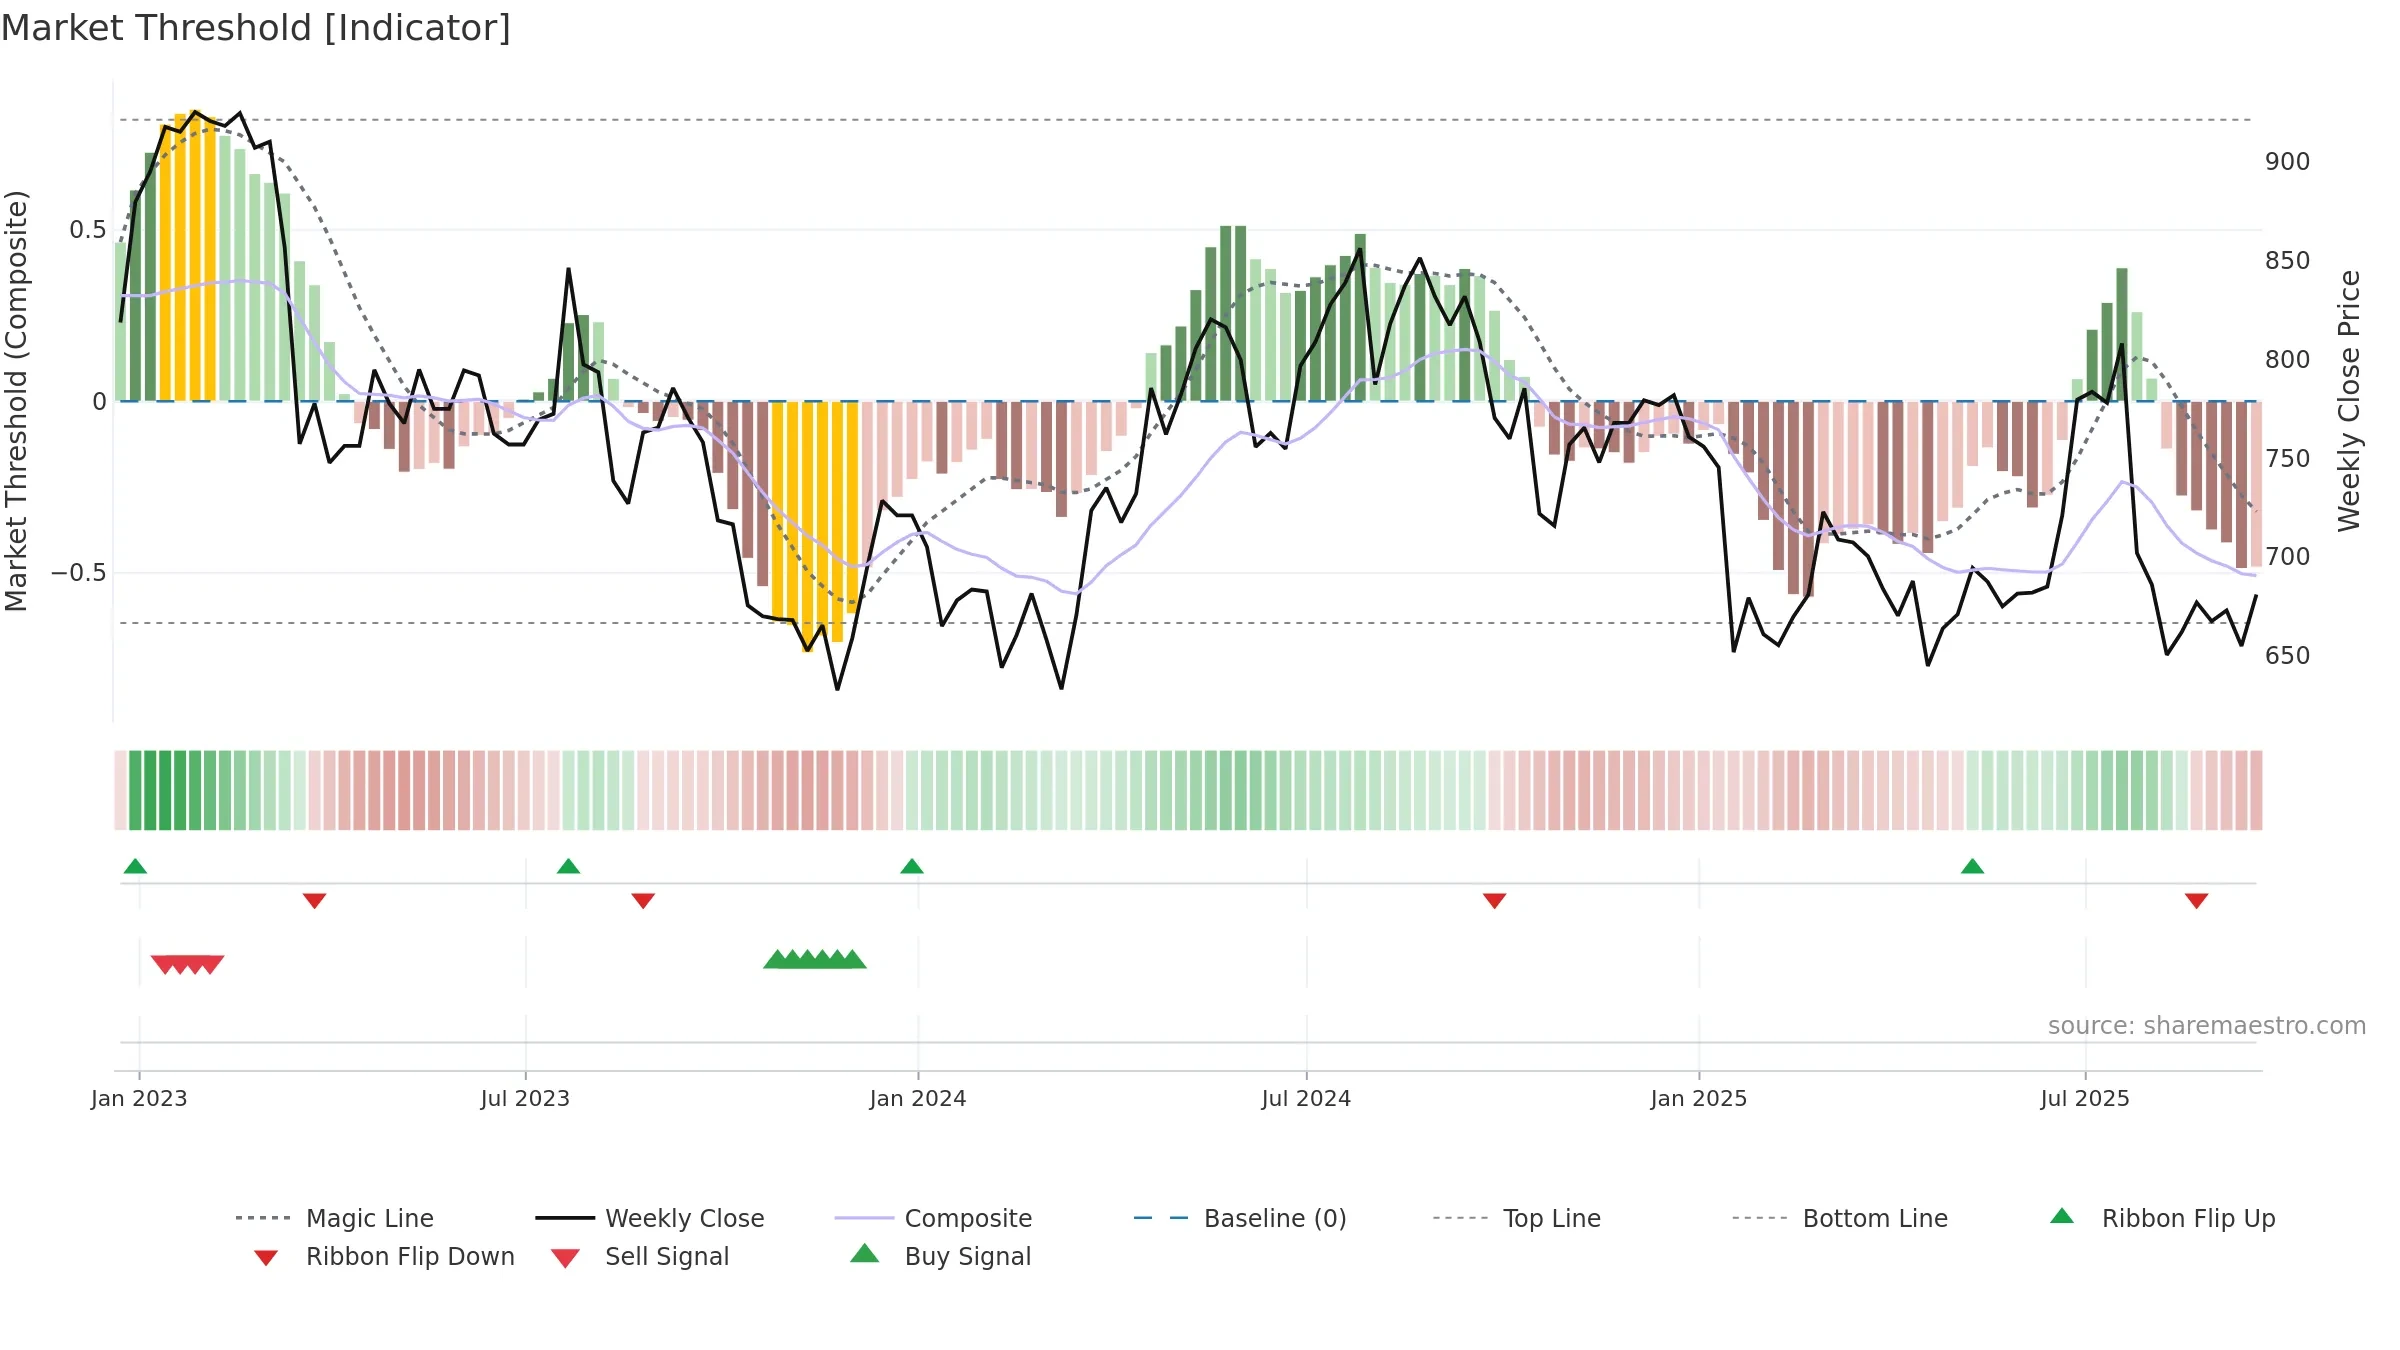
Task: Click the 850 price axis label
Action: tap(2288, 261)
